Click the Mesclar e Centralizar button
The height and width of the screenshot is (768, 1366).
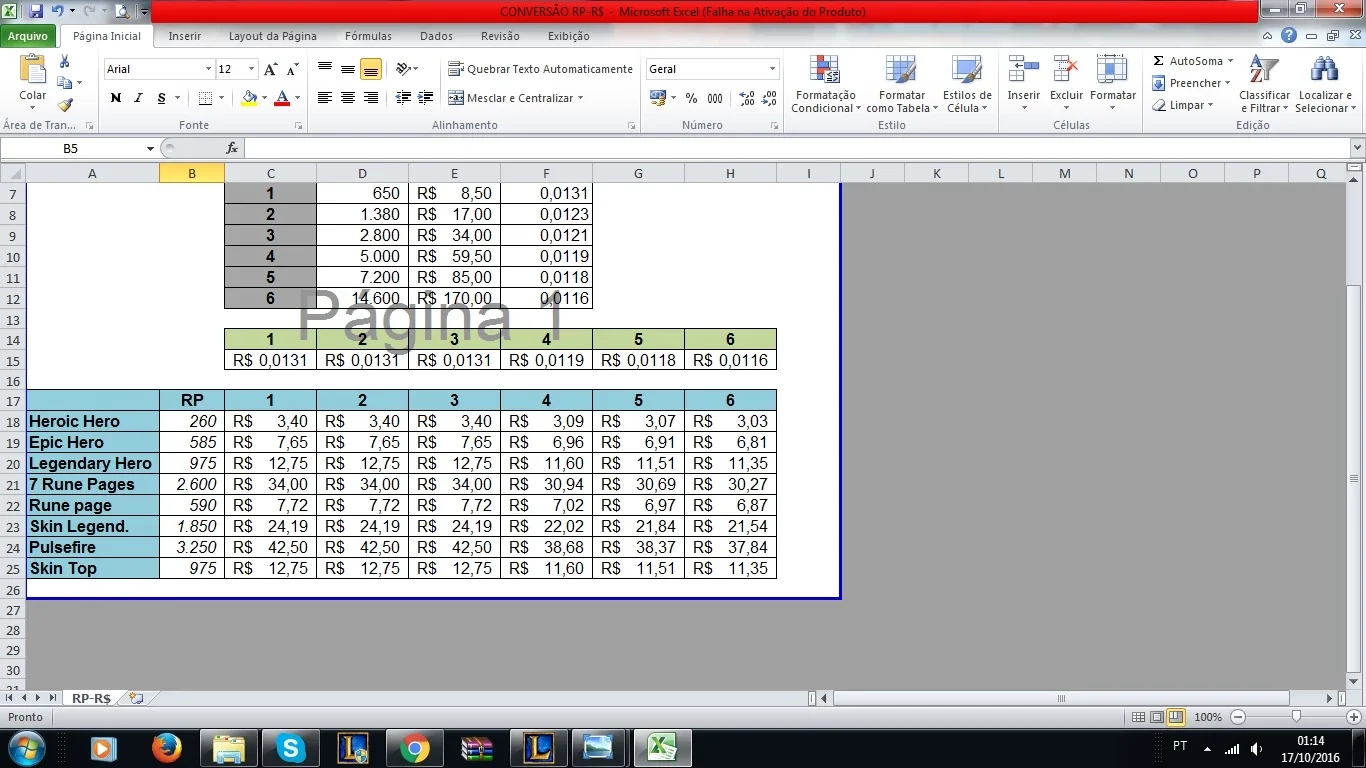pyautogui.click(x=510, y=98)
